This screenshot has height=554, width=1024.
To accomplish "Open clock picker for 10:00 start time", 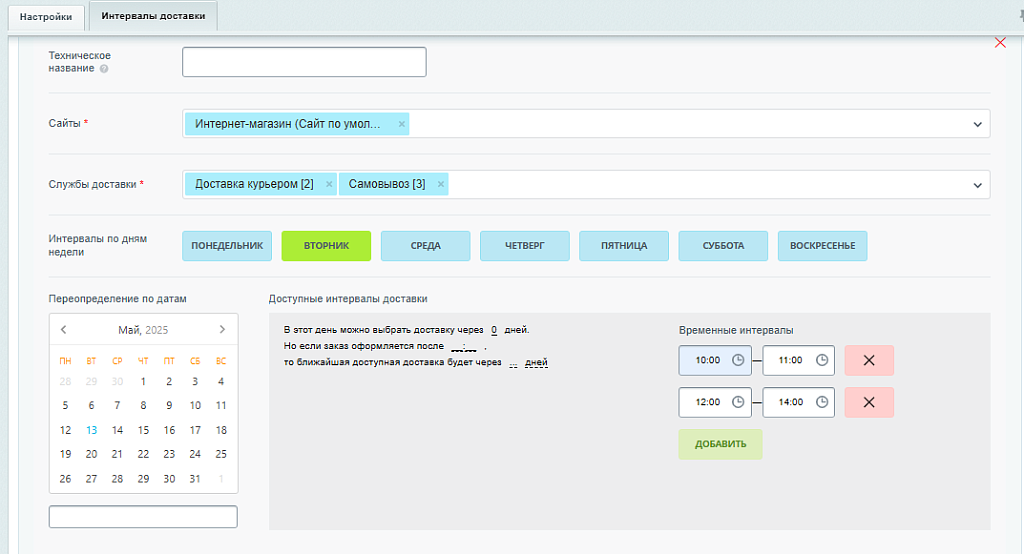I will click(x=738, y=360).
